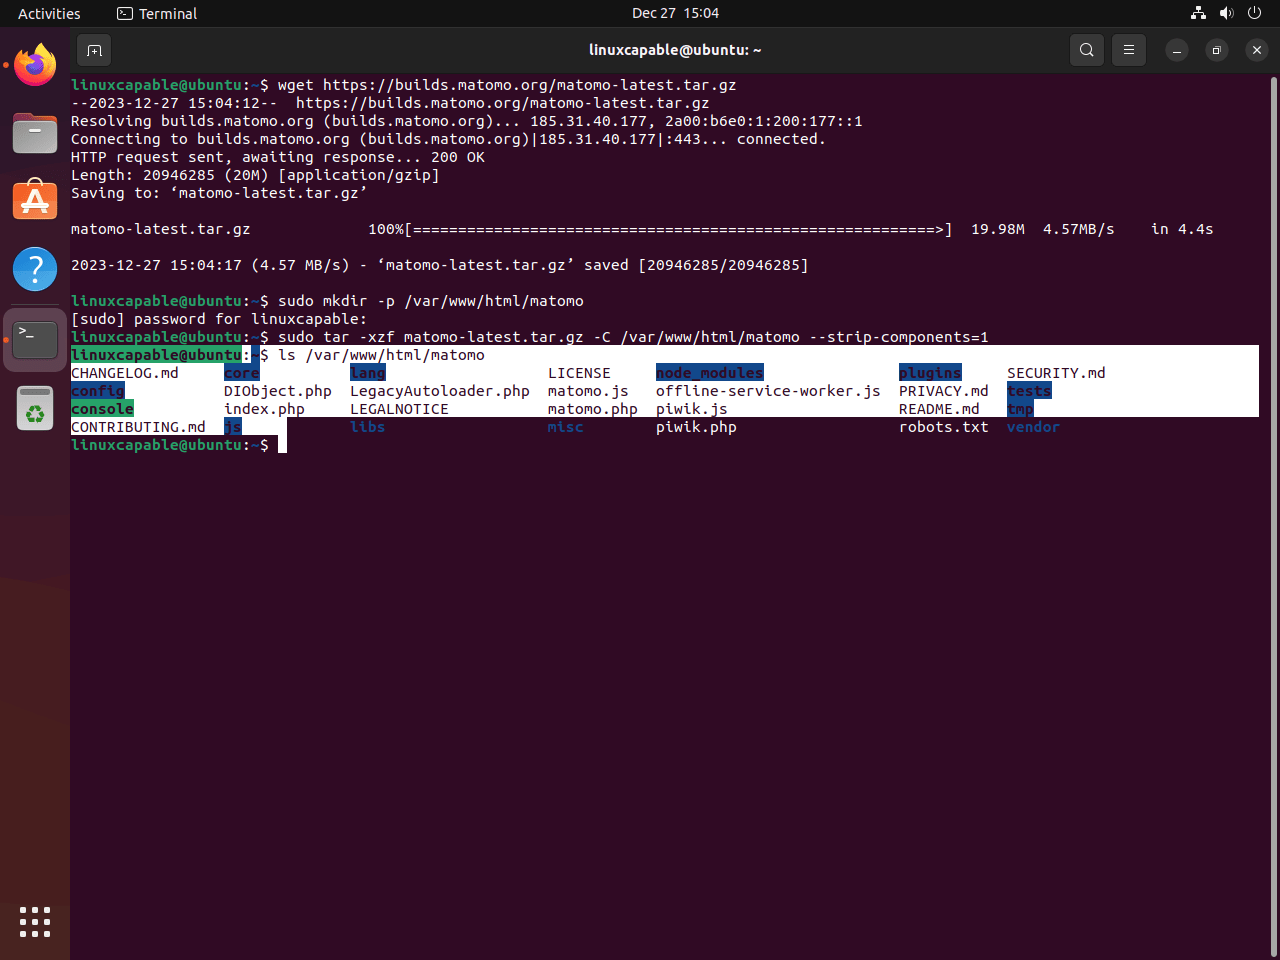This screenshot has width=1280, height=960.
Task: Click offline-service-worker.js in listing
Action: pos(768,391)
